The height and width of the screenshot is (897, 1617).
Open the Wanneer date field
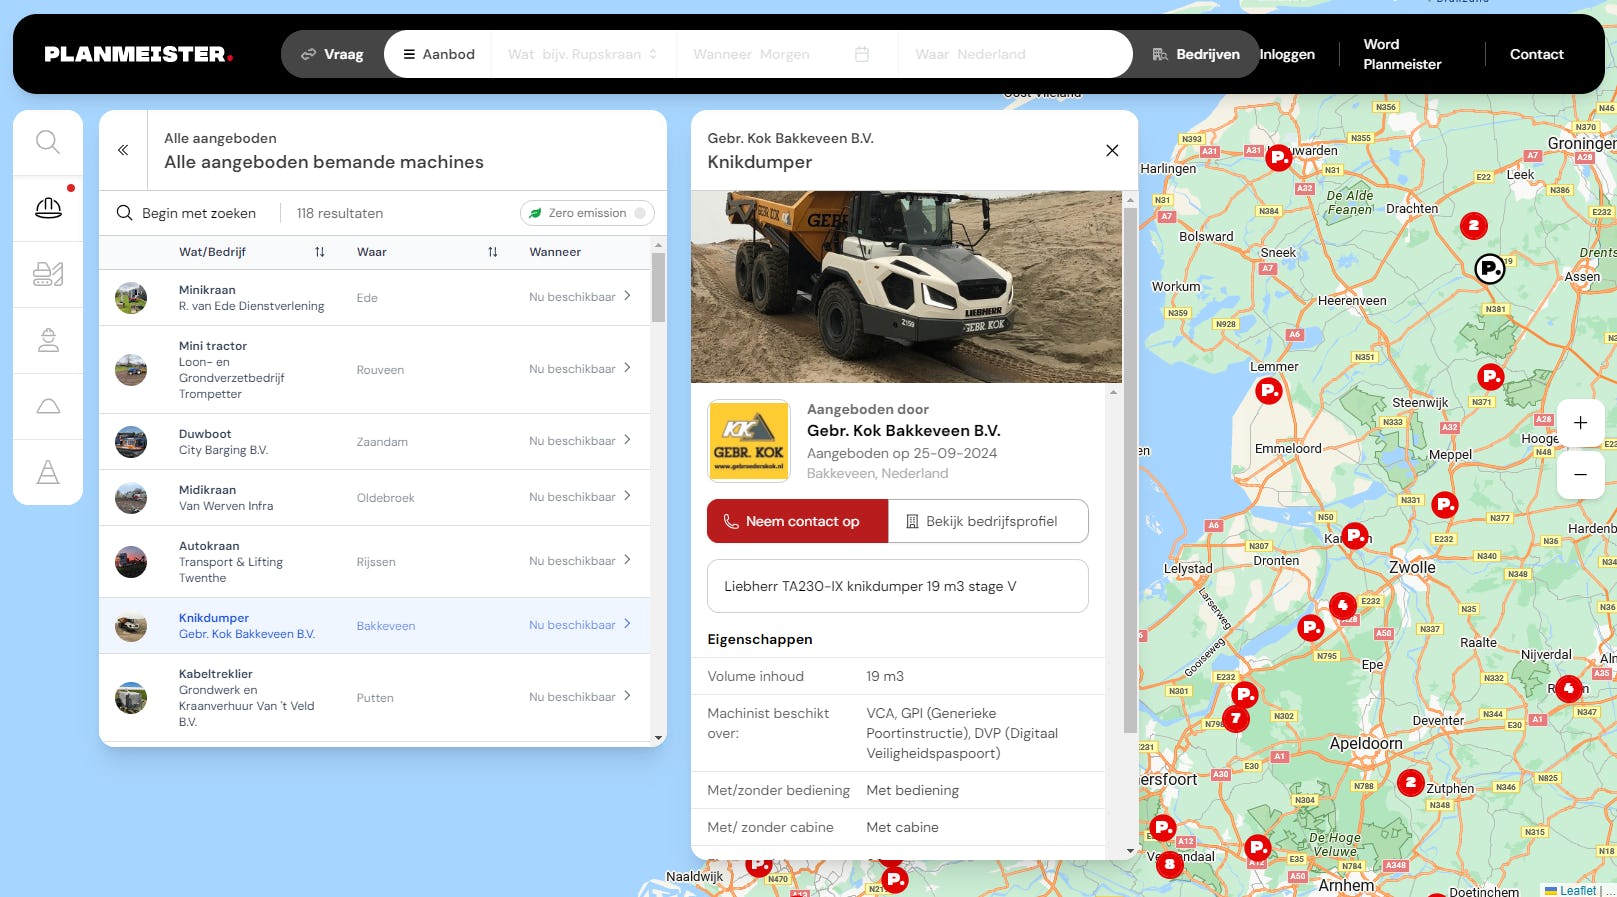point(781,54)
